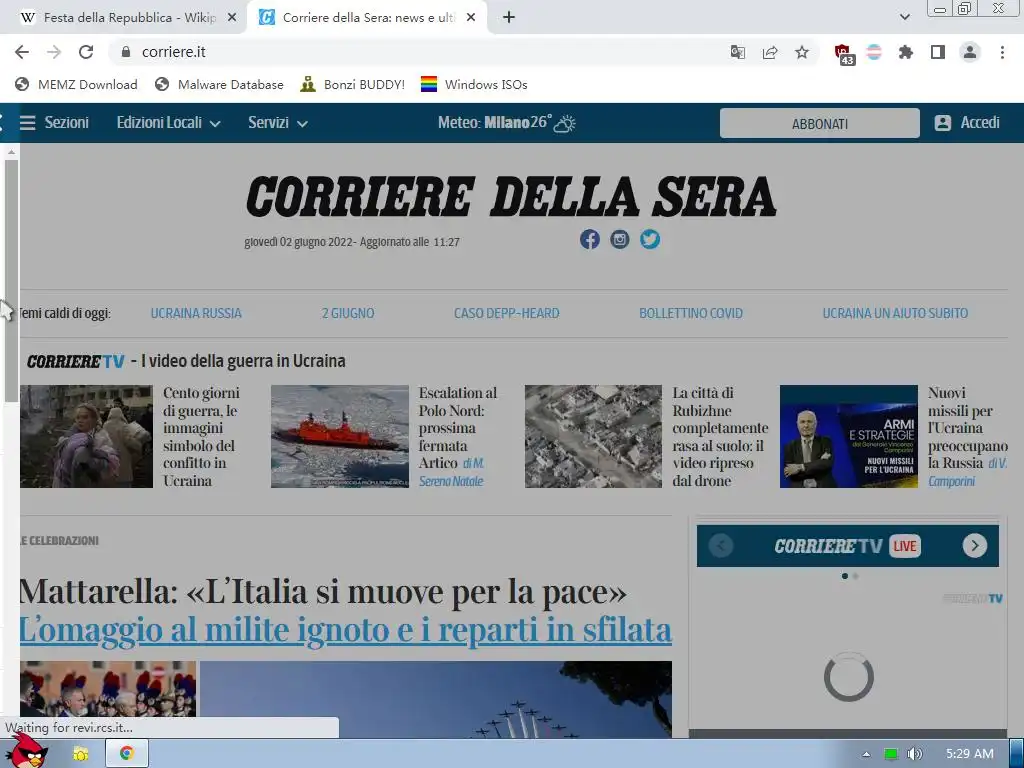Open Corriere's Facebook page icon
The height and width of the screenshot is (768, 1024).
click(590, 240)
